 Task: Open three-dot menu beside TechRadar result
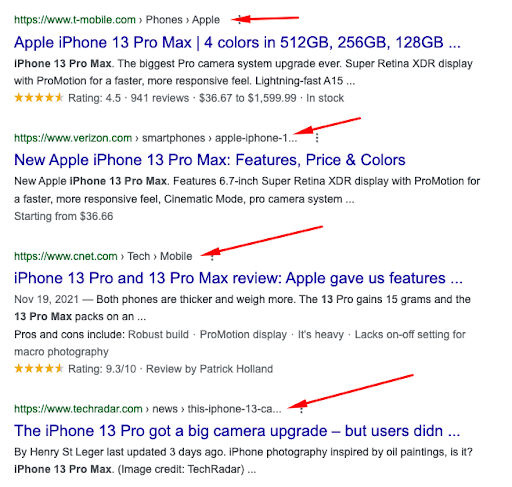[x=301, y=409]
